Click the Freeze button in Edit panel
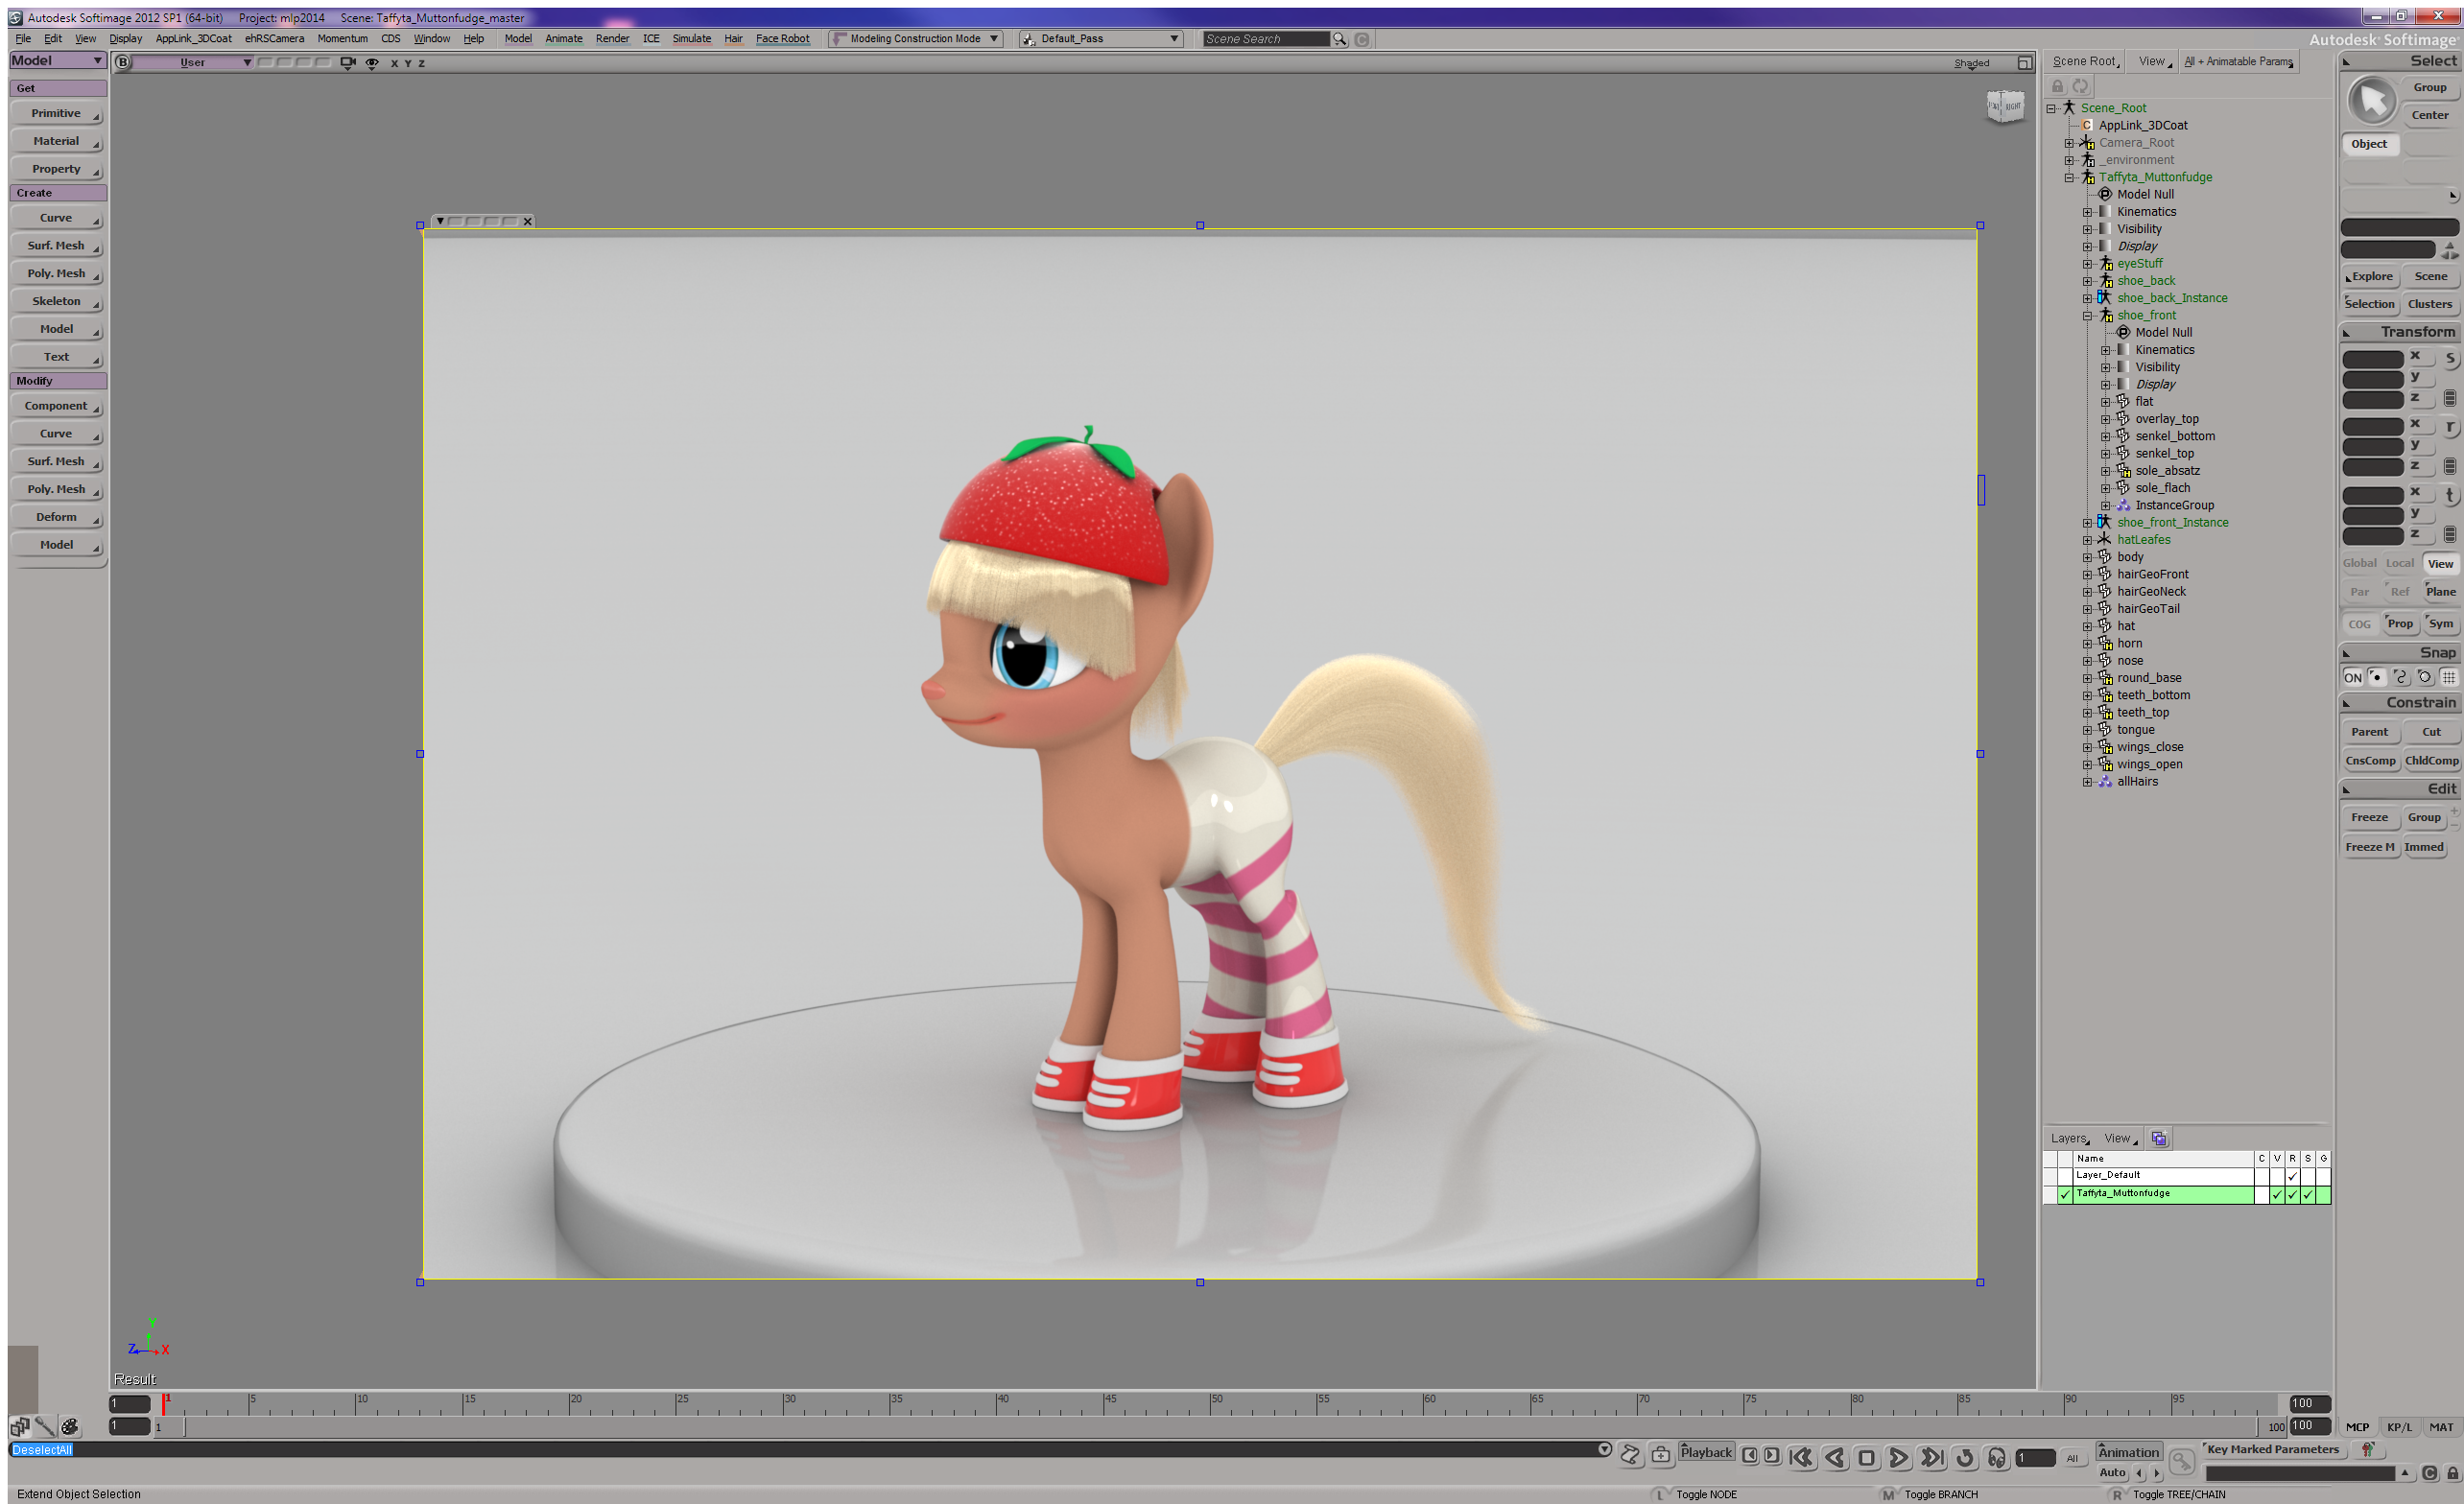 [2369, 817]
